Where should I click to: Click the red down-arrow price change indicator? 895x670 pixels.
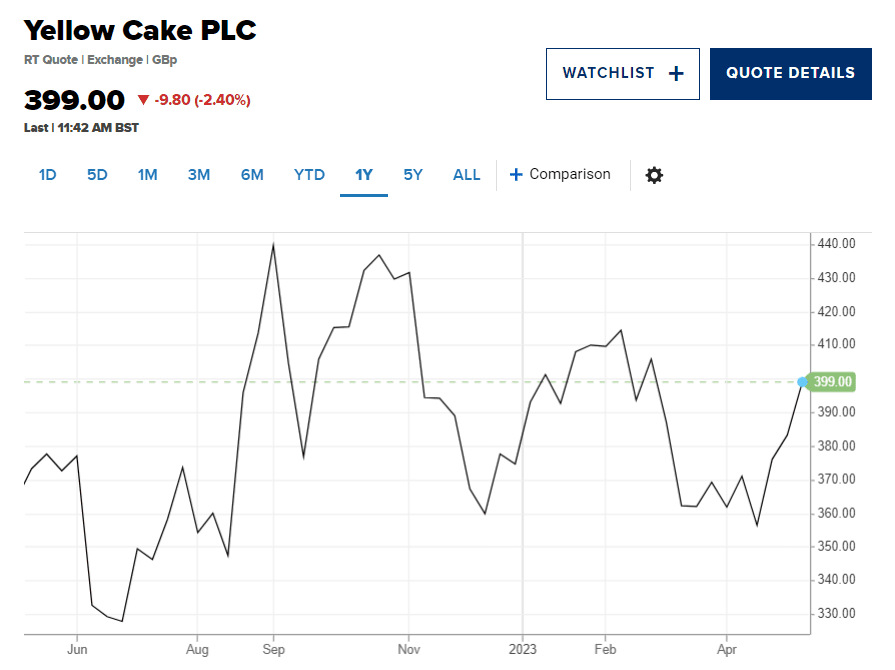point(143,100)
